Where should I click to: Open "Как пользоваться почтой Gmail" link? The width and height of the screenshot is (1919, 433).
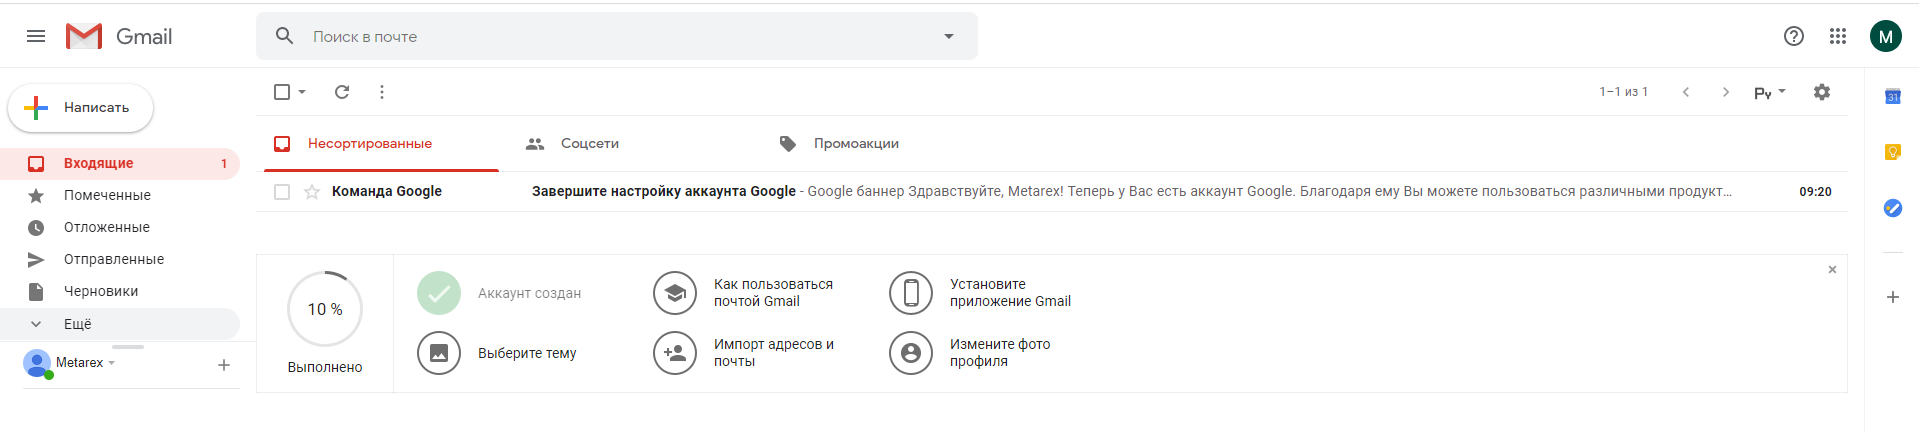click(x=773, y=293)
